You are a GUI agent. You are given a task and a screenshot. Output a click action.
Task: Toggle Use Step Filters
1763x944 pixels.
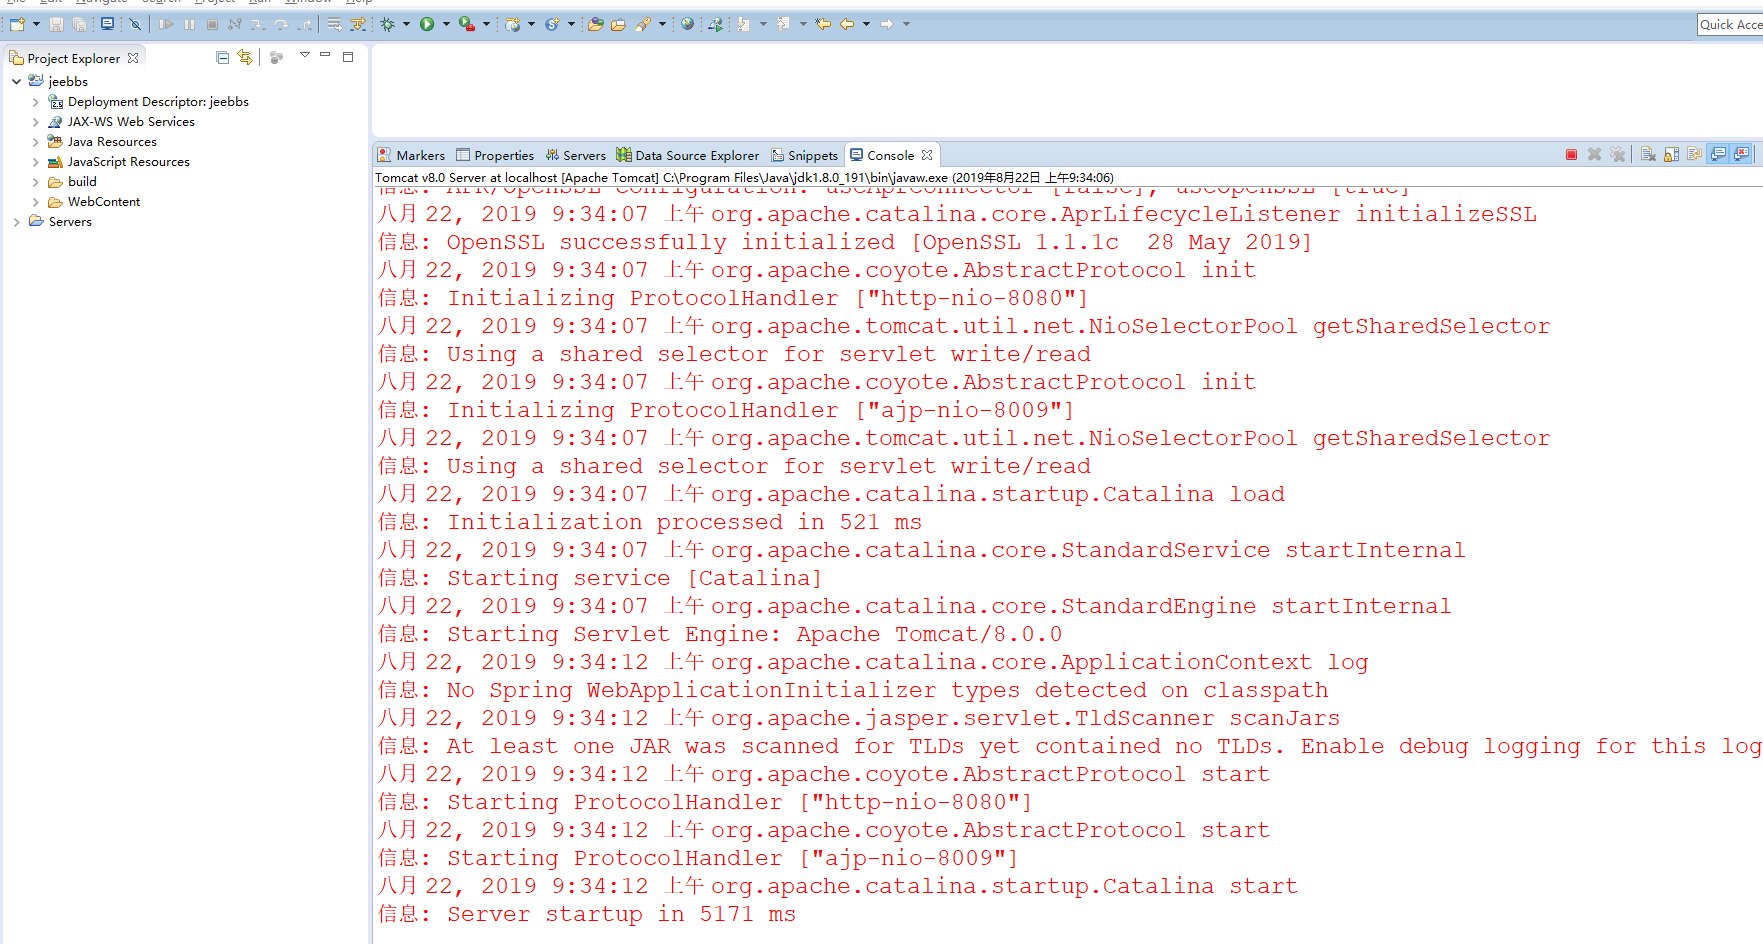point(357,24)
